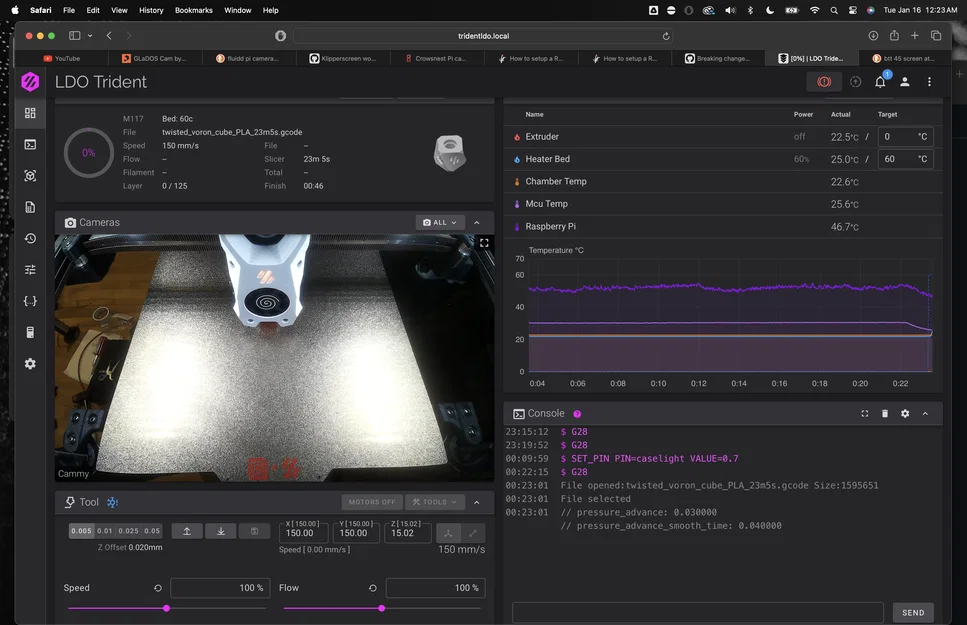Select the 0.025 Z offset step

[x=128, y=531]
